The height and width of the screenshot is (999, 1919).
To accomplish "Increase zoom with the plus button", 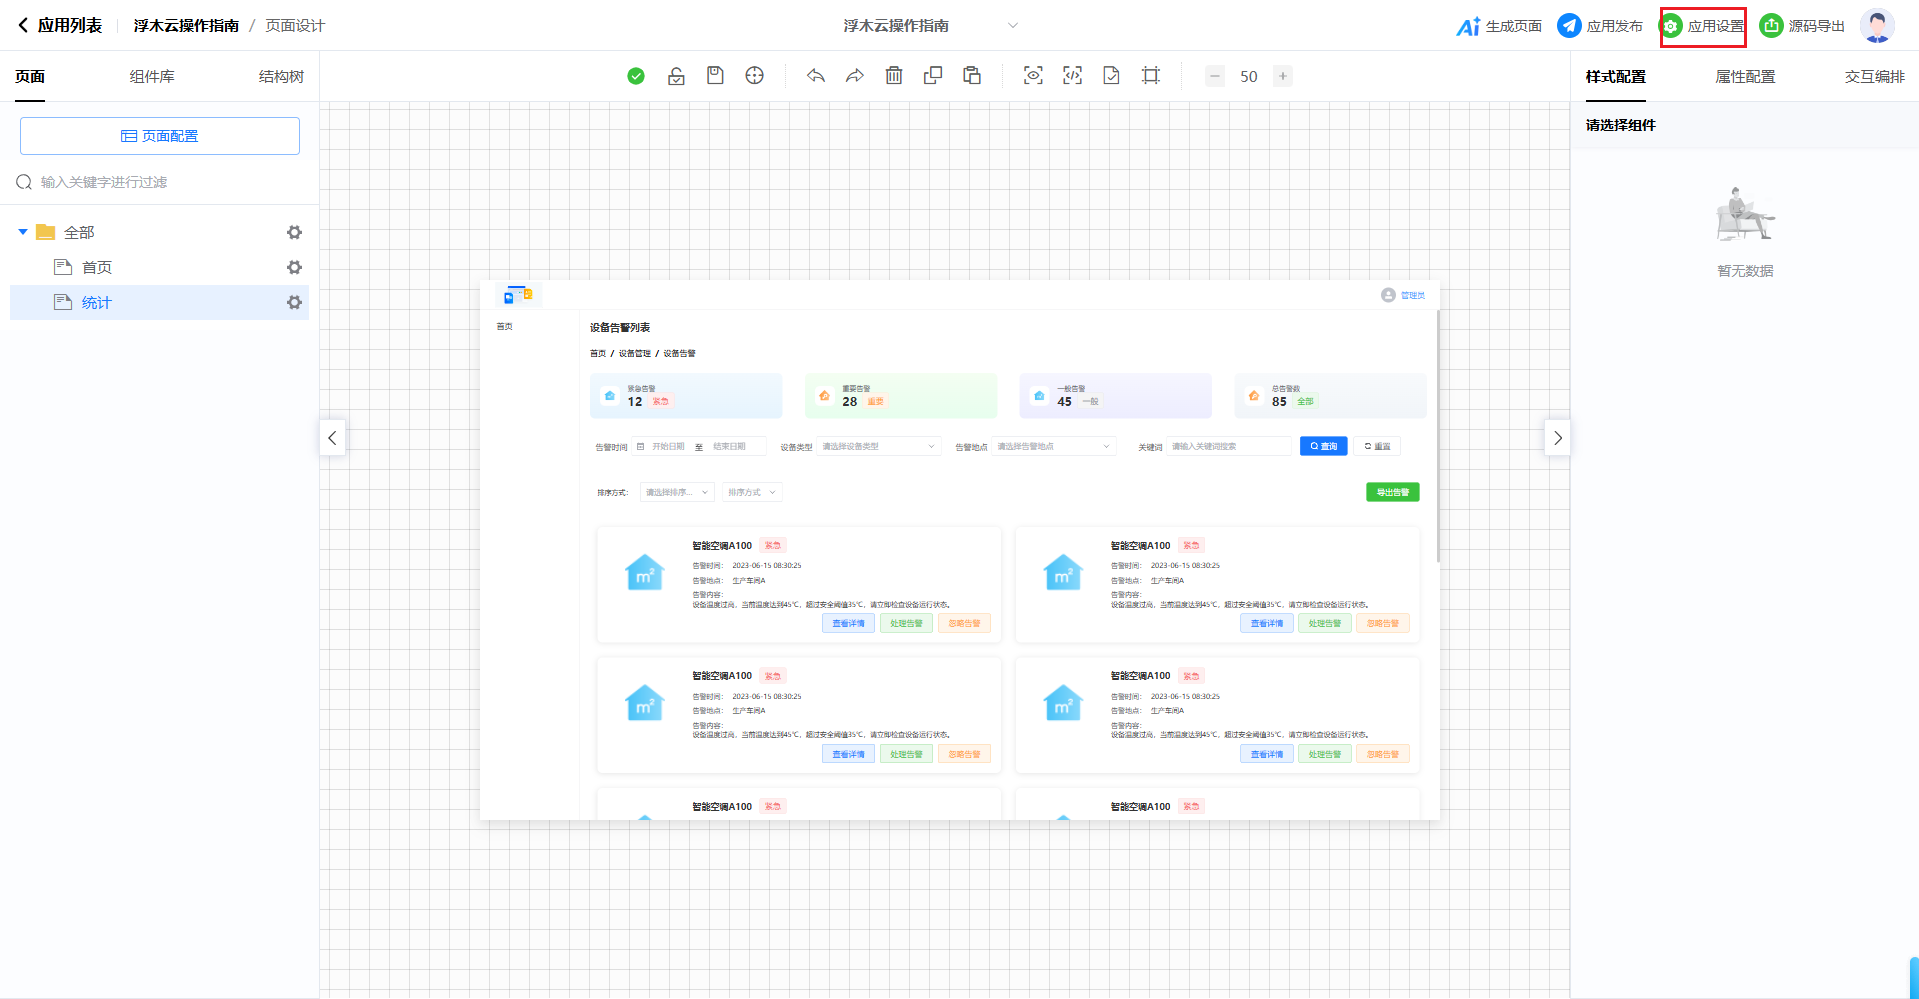I will click(x=1282, y=76).
